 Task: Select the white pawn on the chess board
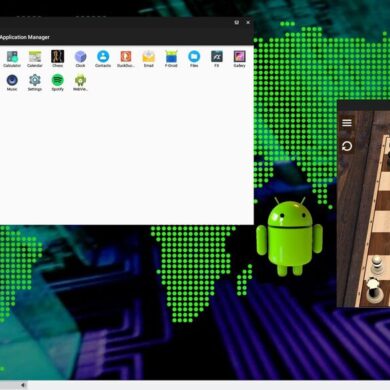376,265
